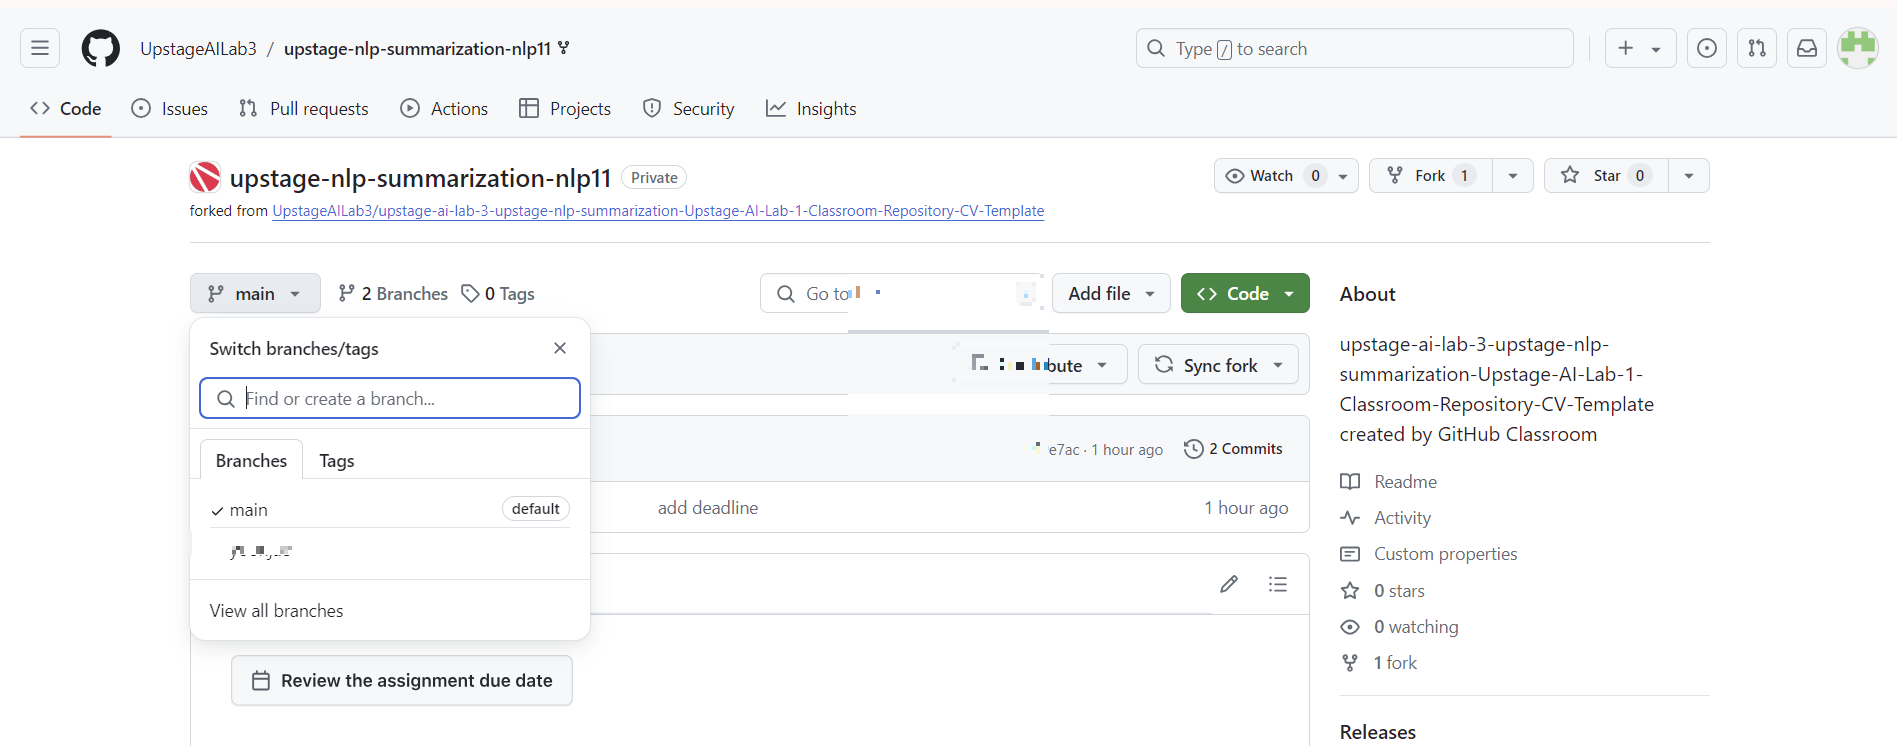The image size is (1897, 746).
Task: Open the 2 Branches link
Action: pos(393,293)
